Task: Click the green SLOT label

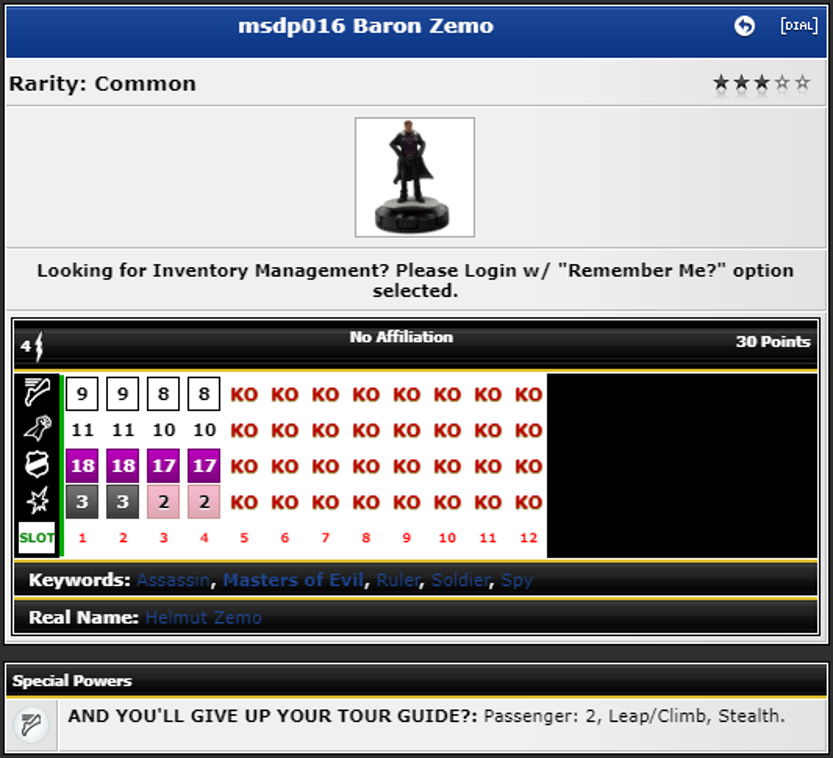Action: (37, 538)
